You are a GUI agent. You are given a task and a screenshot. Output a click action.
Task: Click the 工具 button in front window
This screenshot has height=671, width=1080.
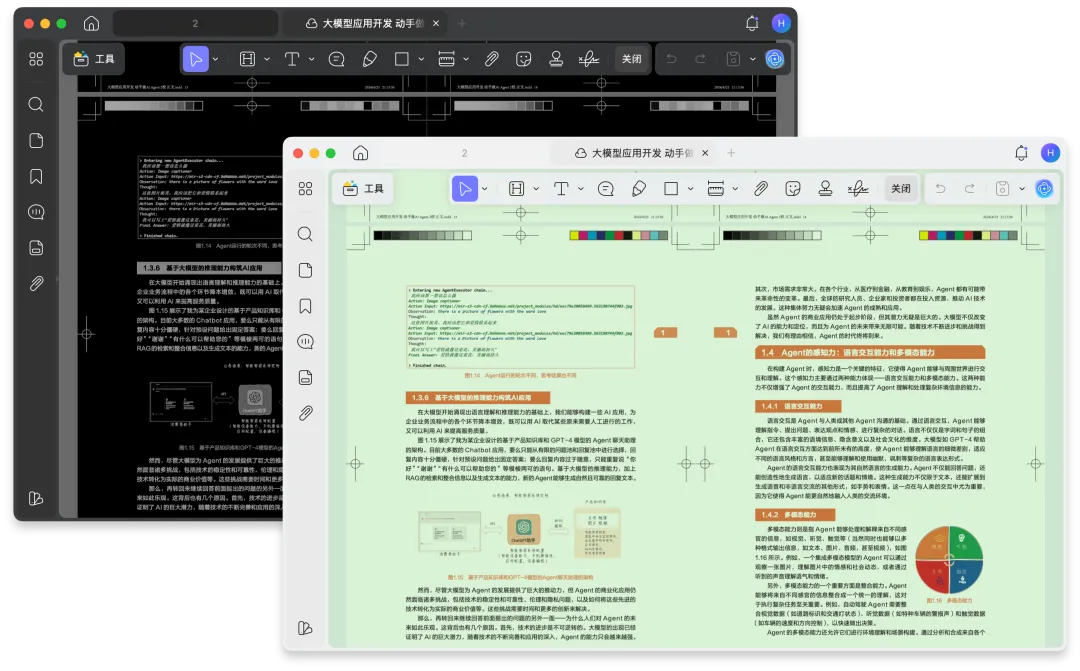tap(364, 189)
